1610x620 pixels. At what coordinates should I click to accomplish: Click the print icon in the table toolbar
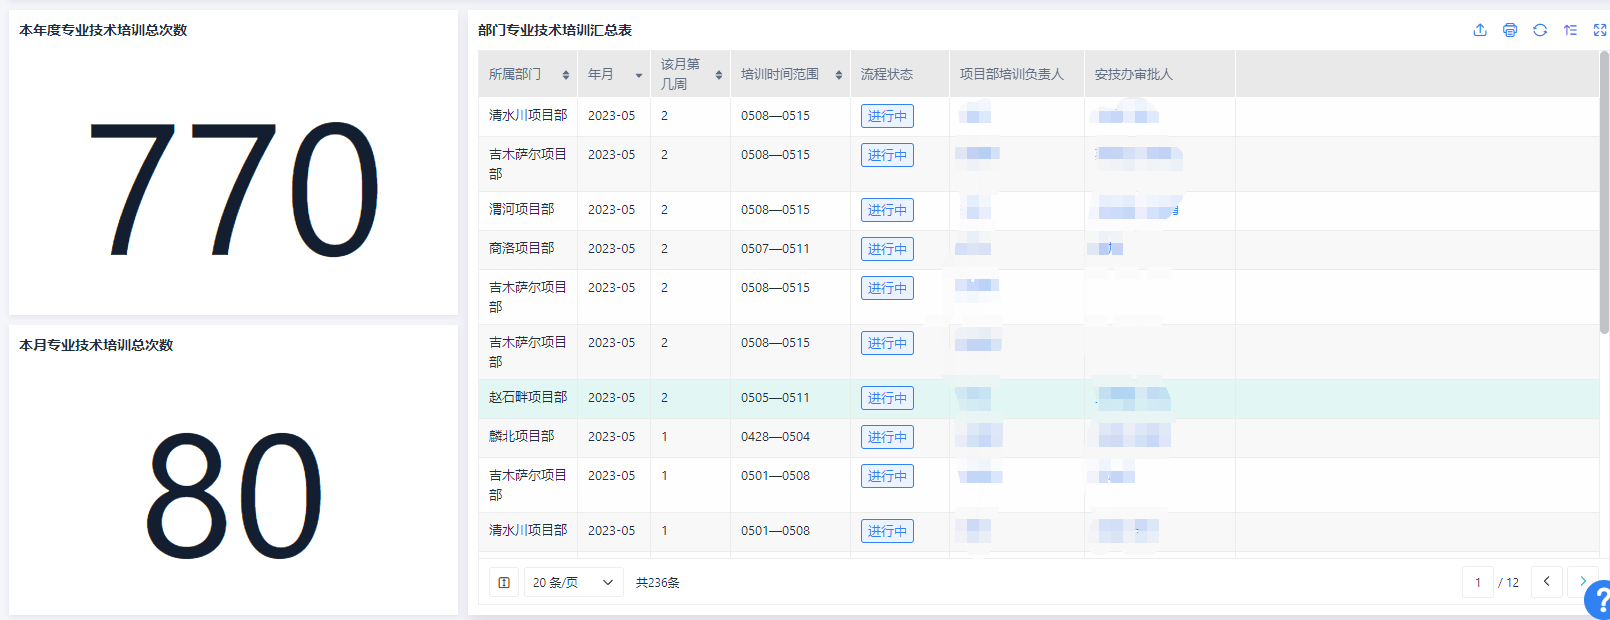[x=1510, y=30]
